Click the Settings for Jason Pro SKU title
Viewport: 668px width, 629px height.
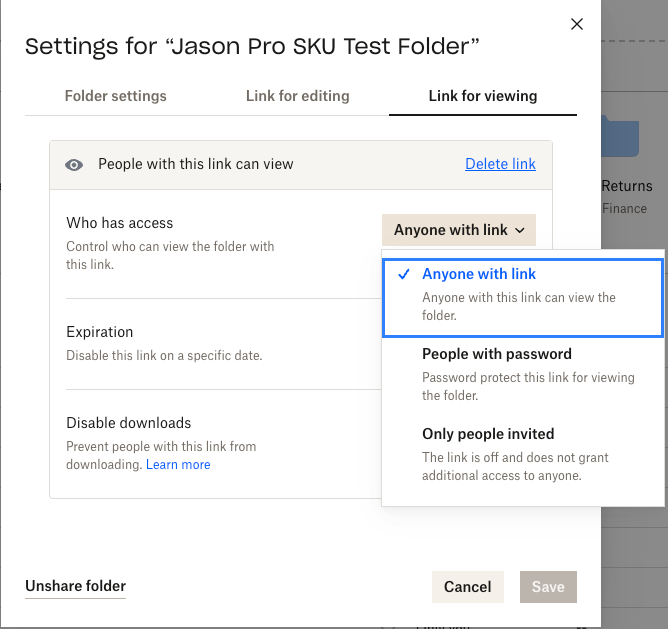click(253, 46)
